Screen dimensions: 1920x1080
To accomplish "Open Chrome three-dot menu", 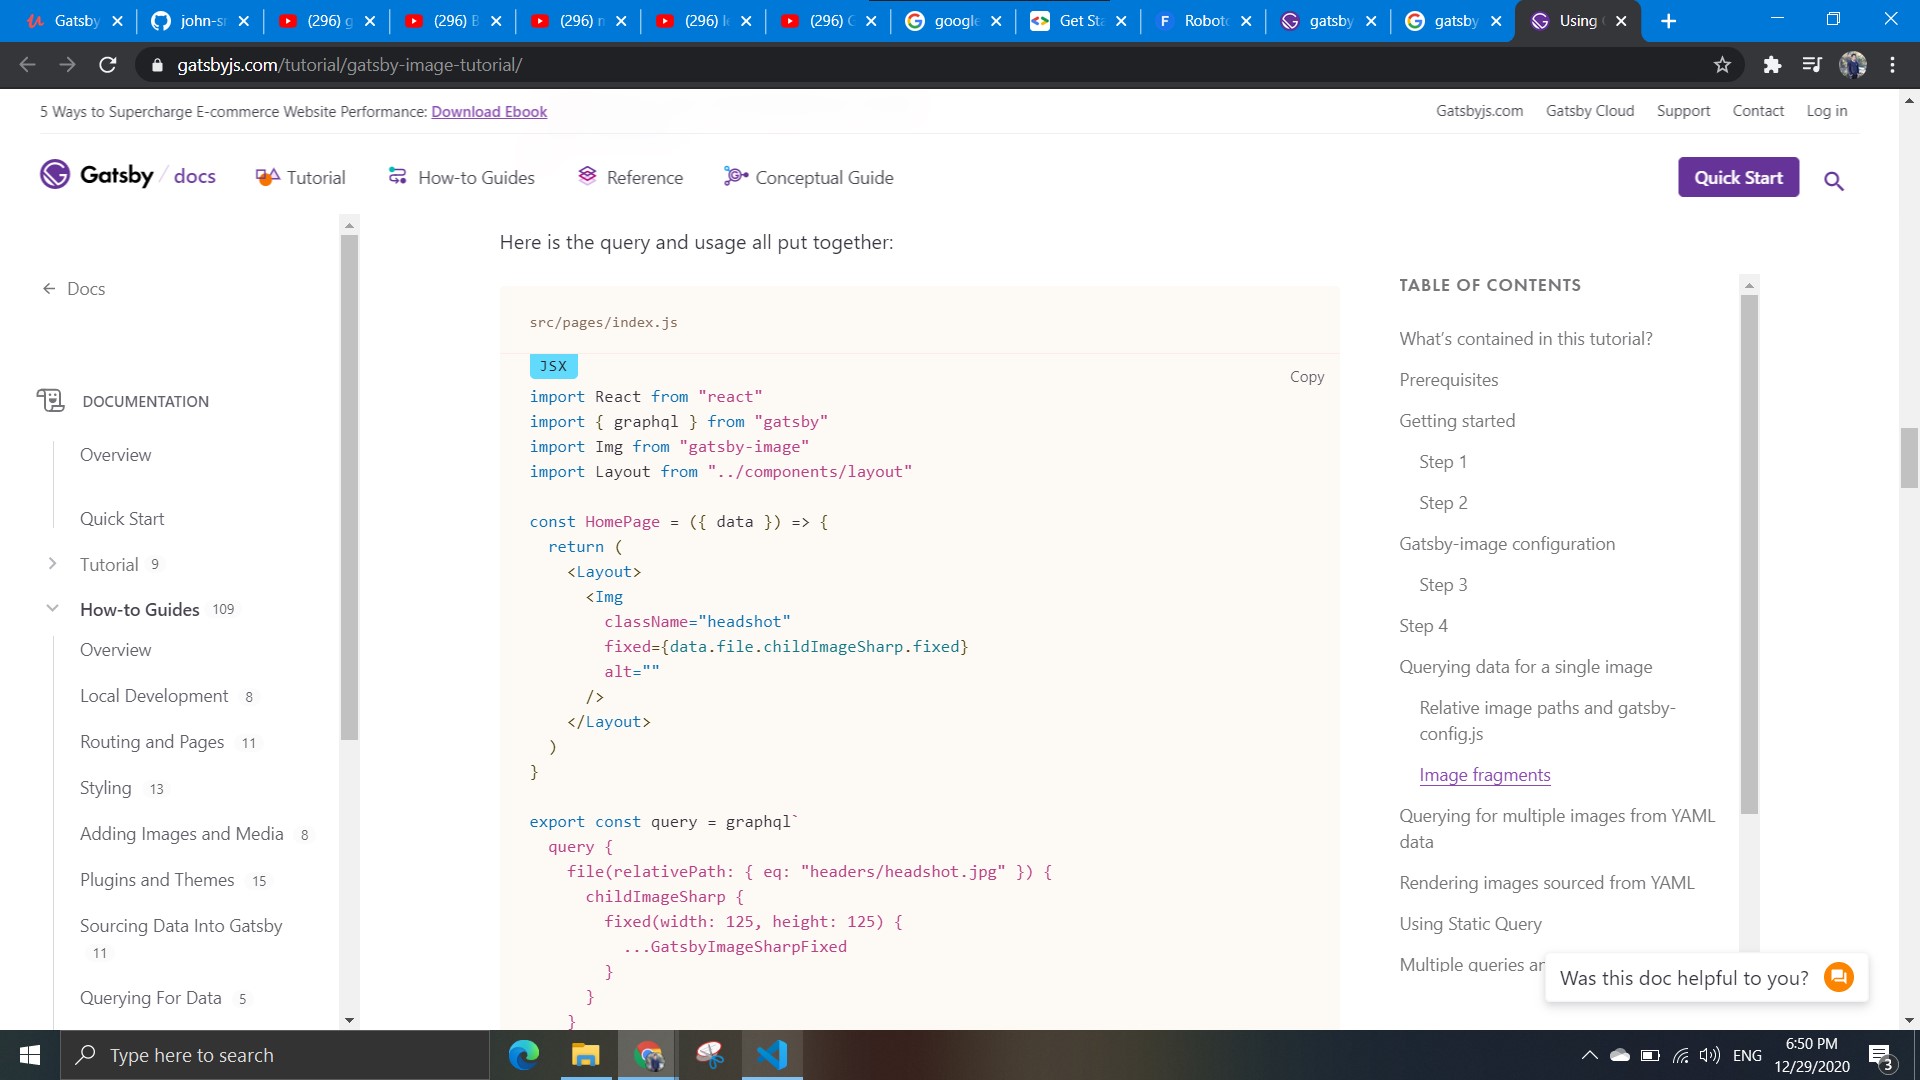I will pos(1892,65).
